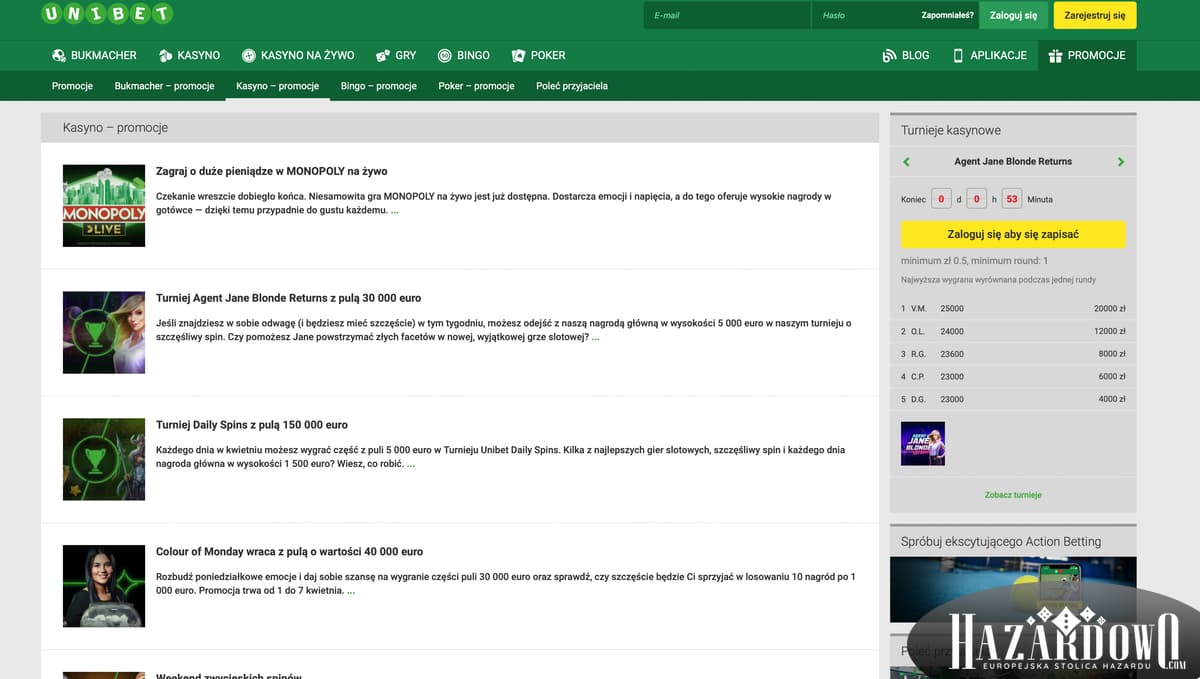Click the Poker cards icon
The width and height of the screenshot is (1200, 679).
point(518,56)
